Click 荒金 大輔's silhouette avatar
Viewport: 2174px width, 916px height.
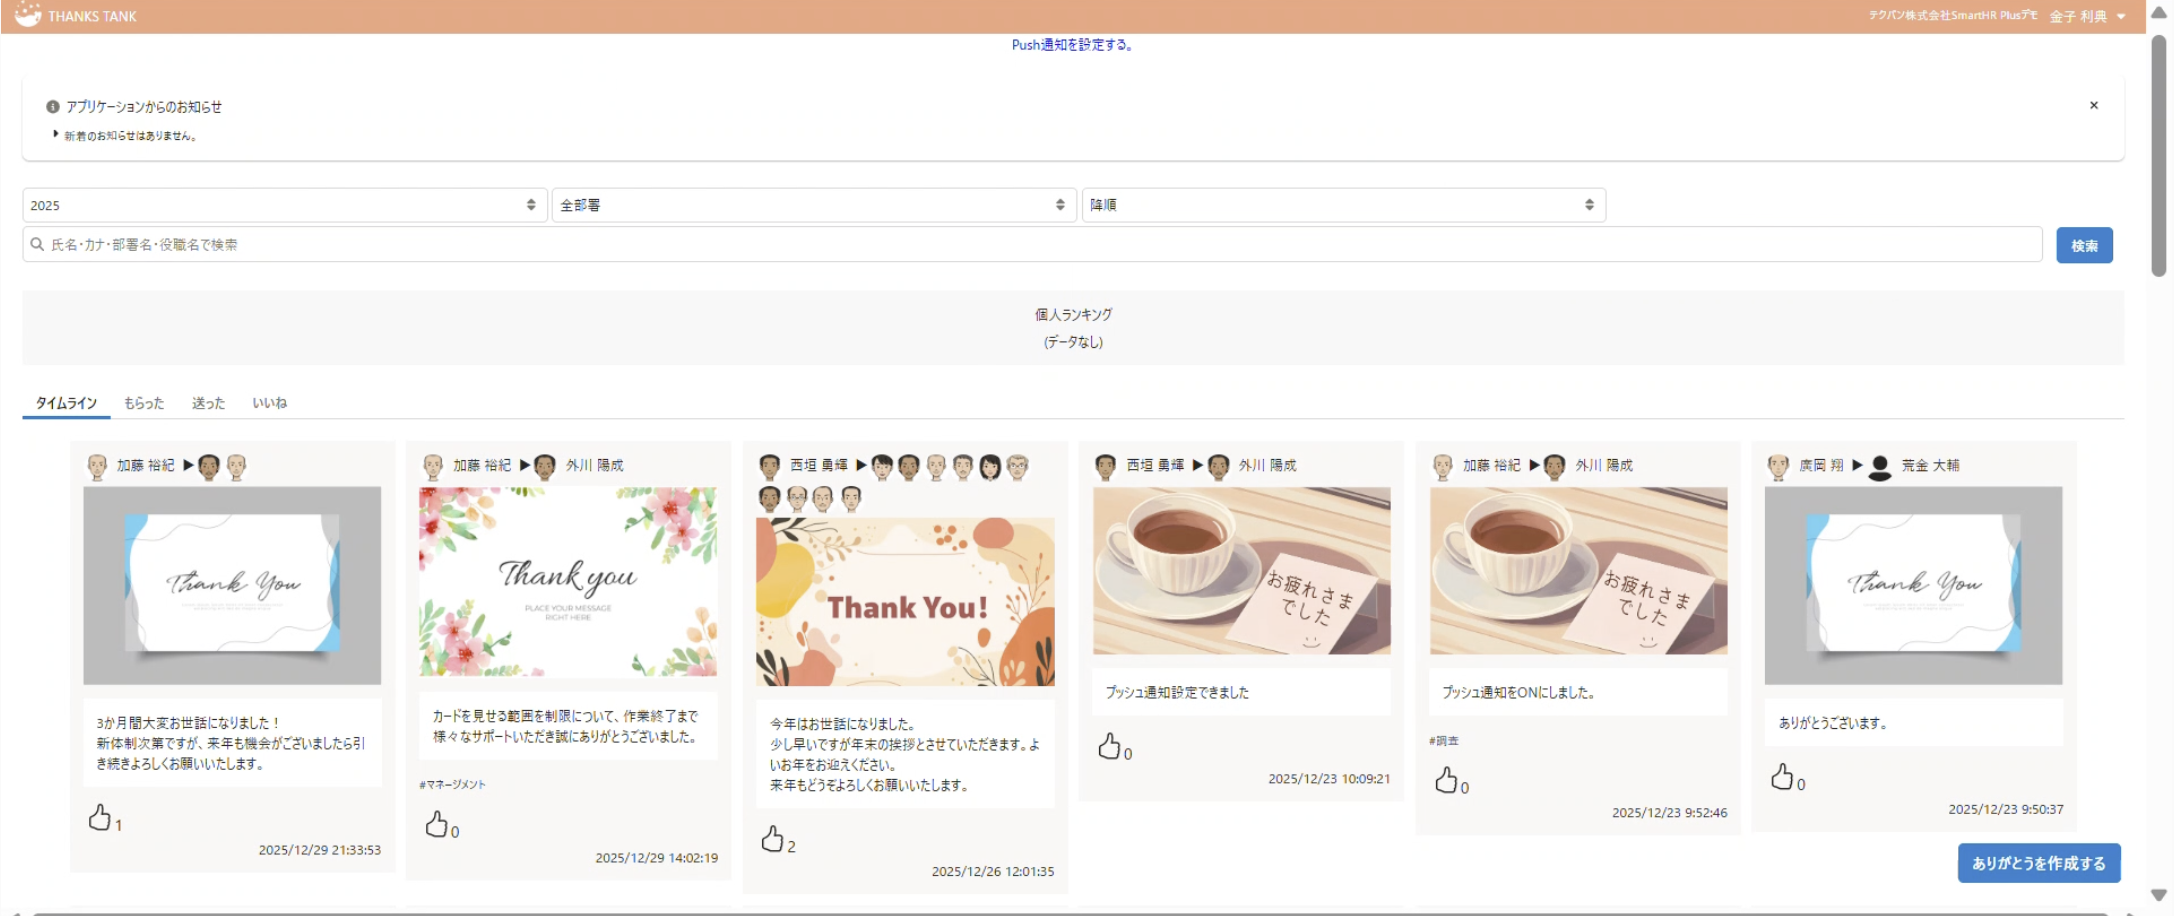(x=1880, y=467)
